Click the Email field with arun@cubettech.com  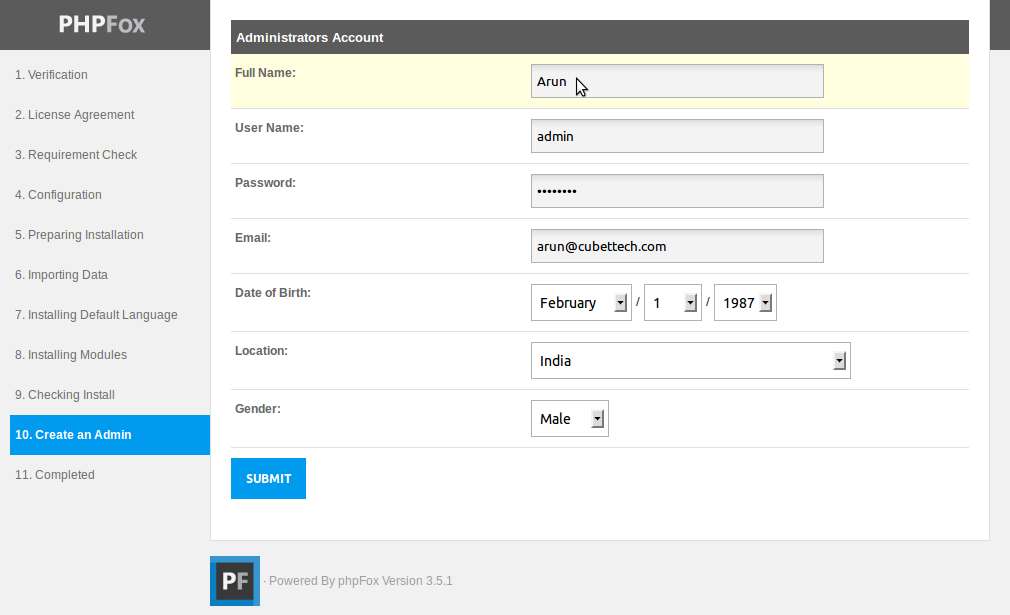click(677, 246)
